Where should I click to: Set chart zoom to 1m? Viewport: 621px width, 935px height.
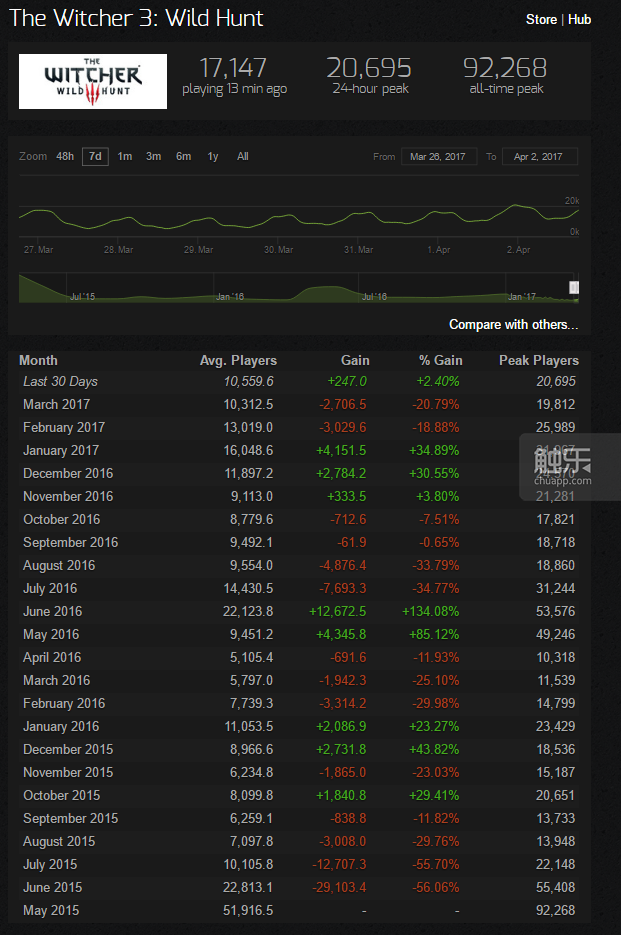pos(125,156)
